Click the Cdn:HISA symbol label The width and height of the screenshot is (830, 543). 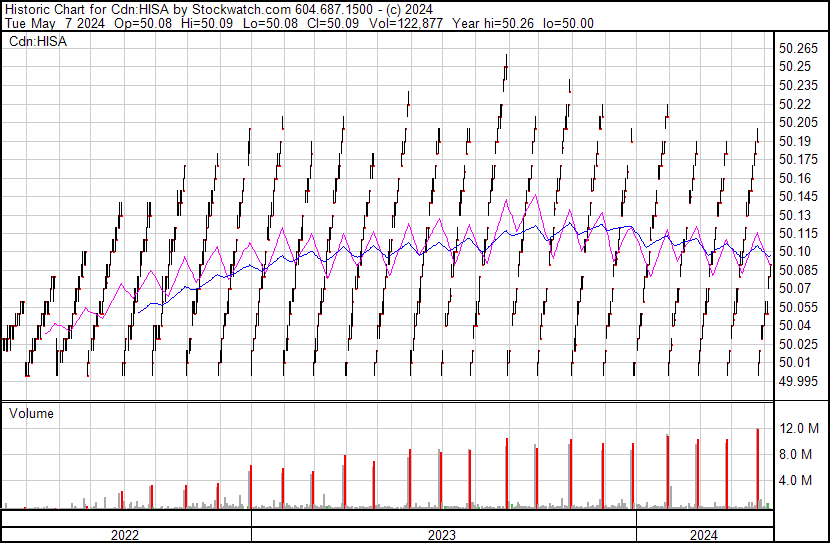(38, 41)
